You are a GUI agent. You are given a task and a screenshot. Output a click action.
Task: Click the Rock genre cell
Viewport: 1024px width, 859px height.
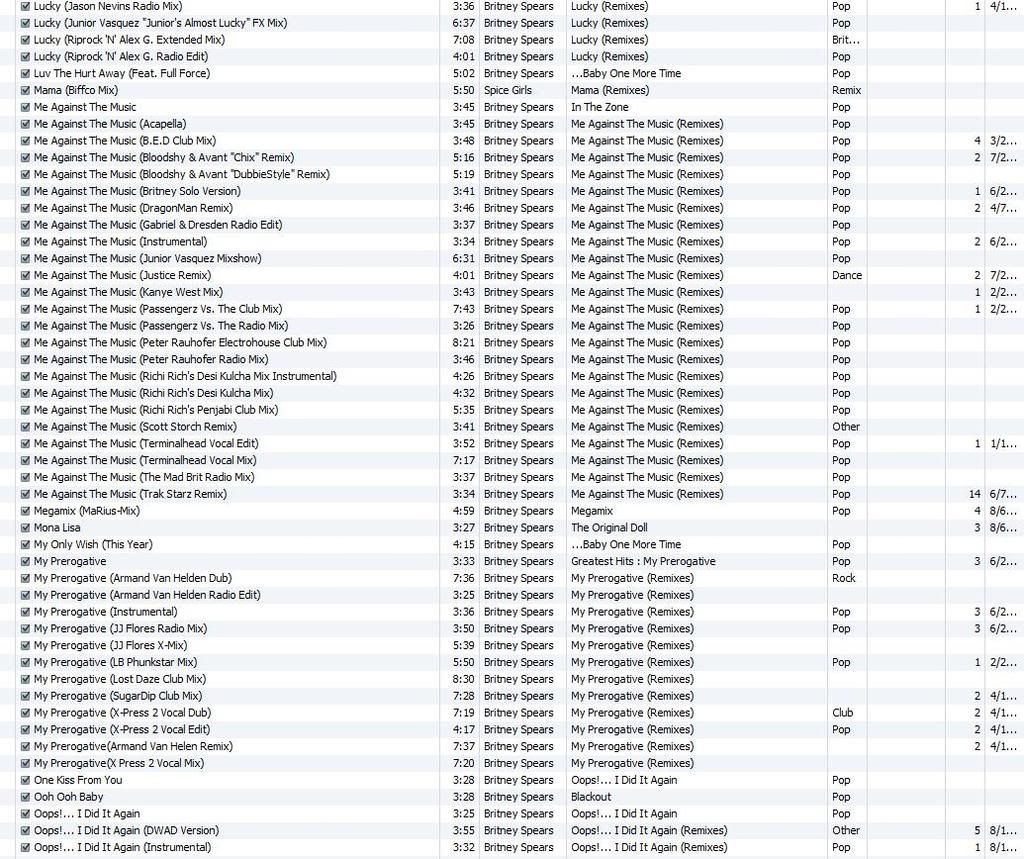pos(843,578)
